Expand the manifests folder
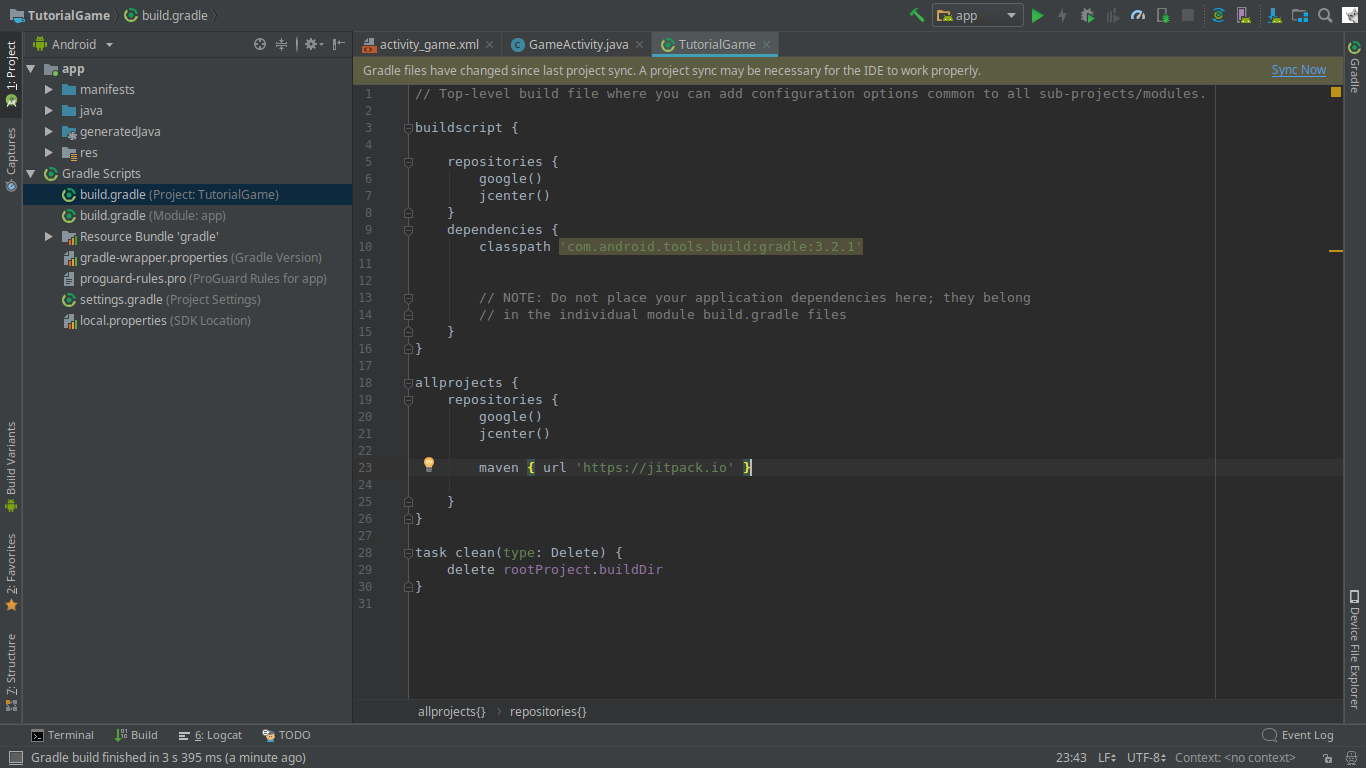The height and width of the screenshot is (768, 1366). (49, 90)
